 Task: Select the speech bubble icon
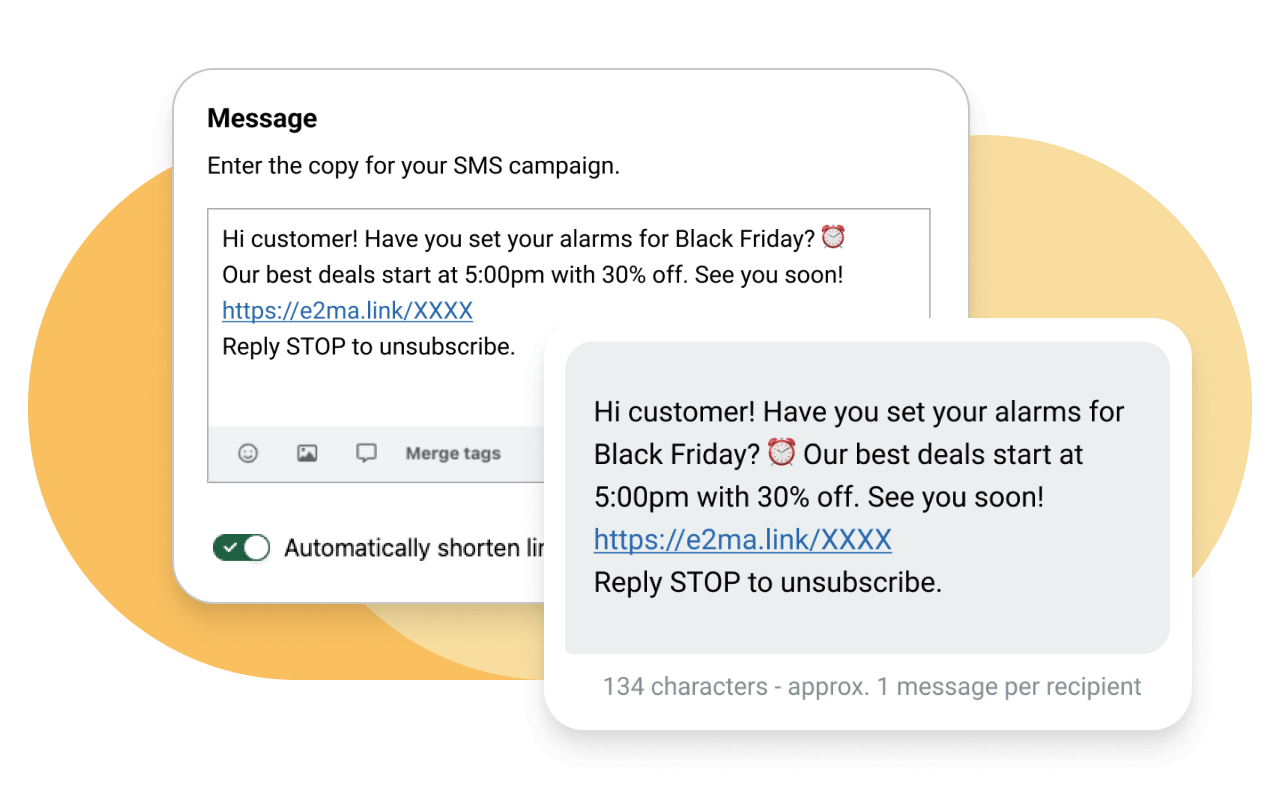click(366, 453)
